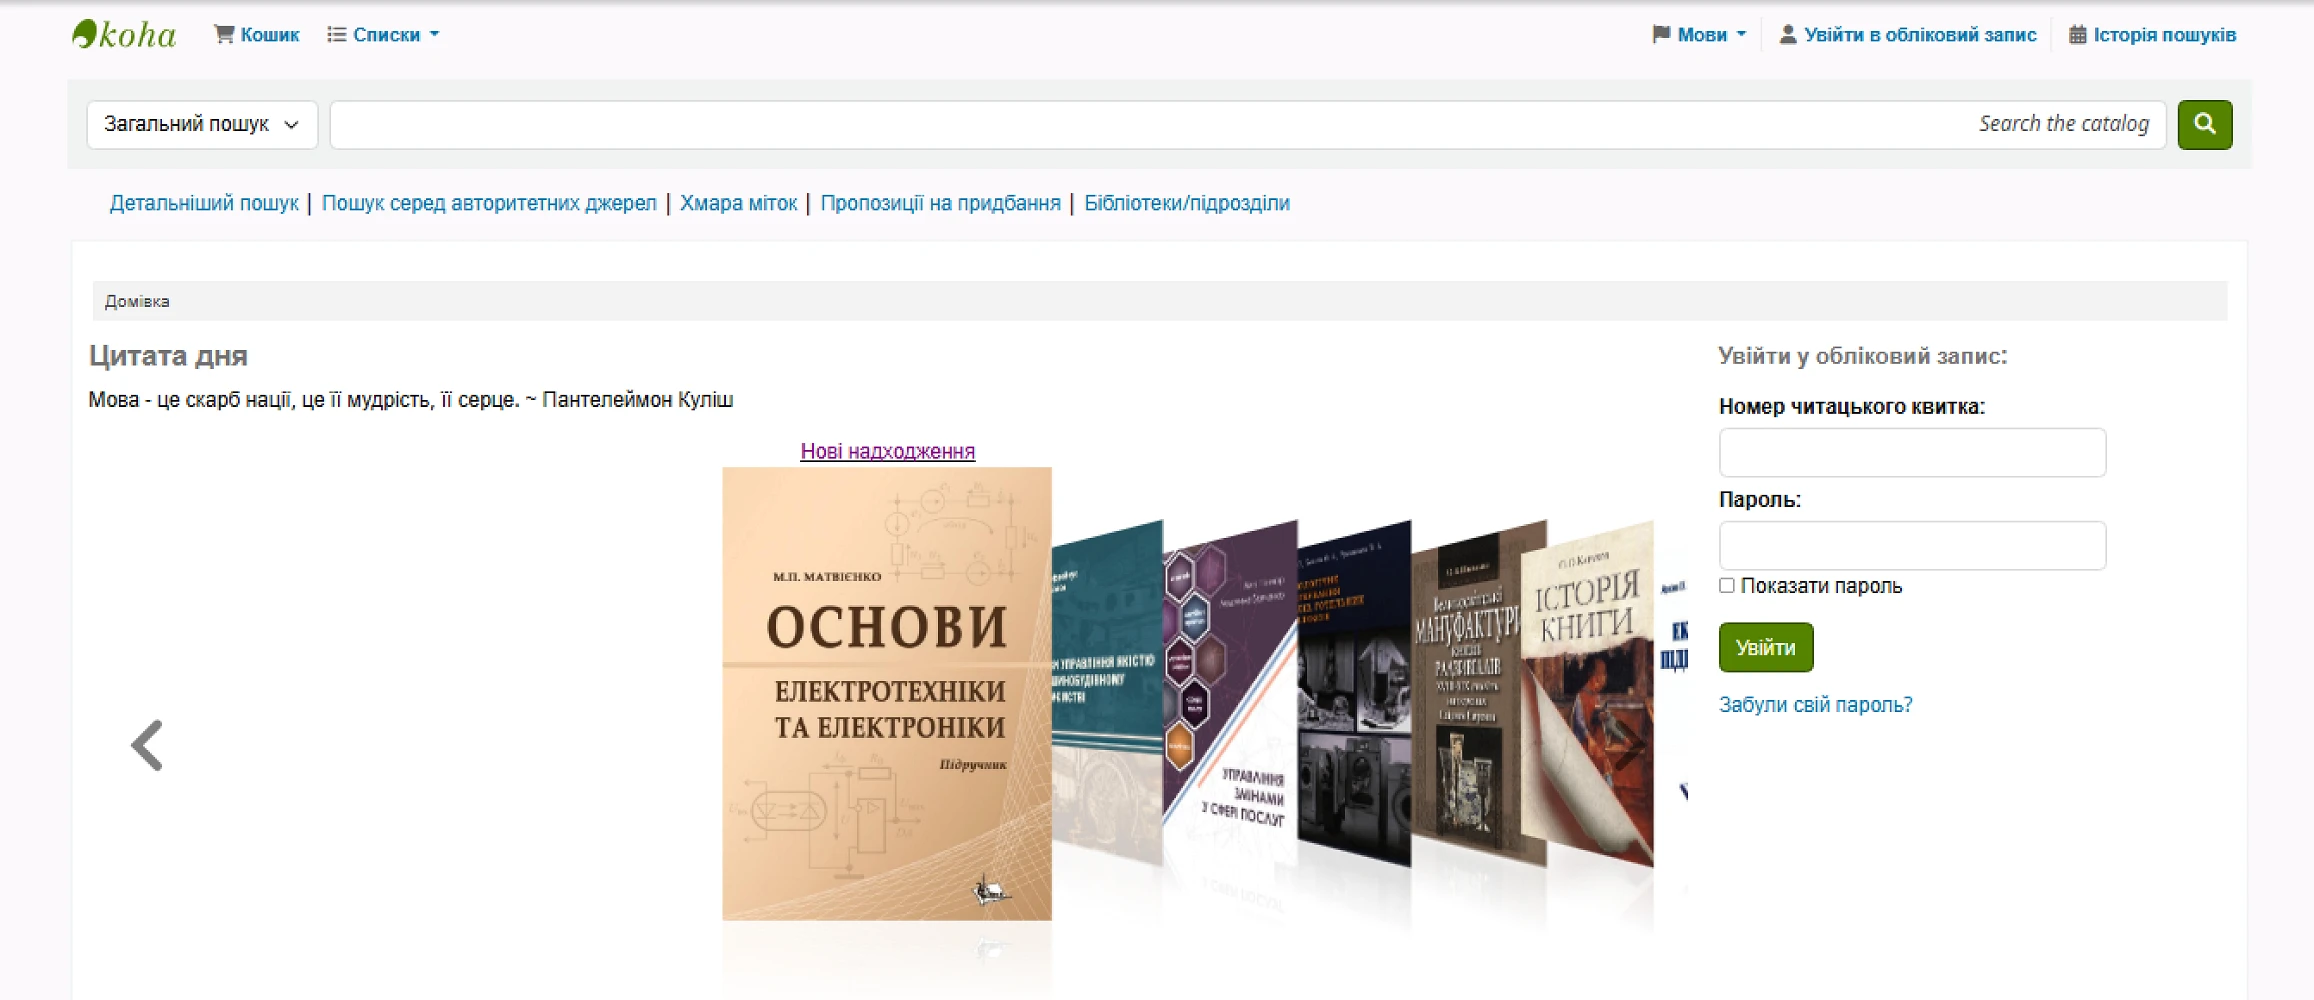Go to Хмара міток tag cloud

tap(738, 203)
